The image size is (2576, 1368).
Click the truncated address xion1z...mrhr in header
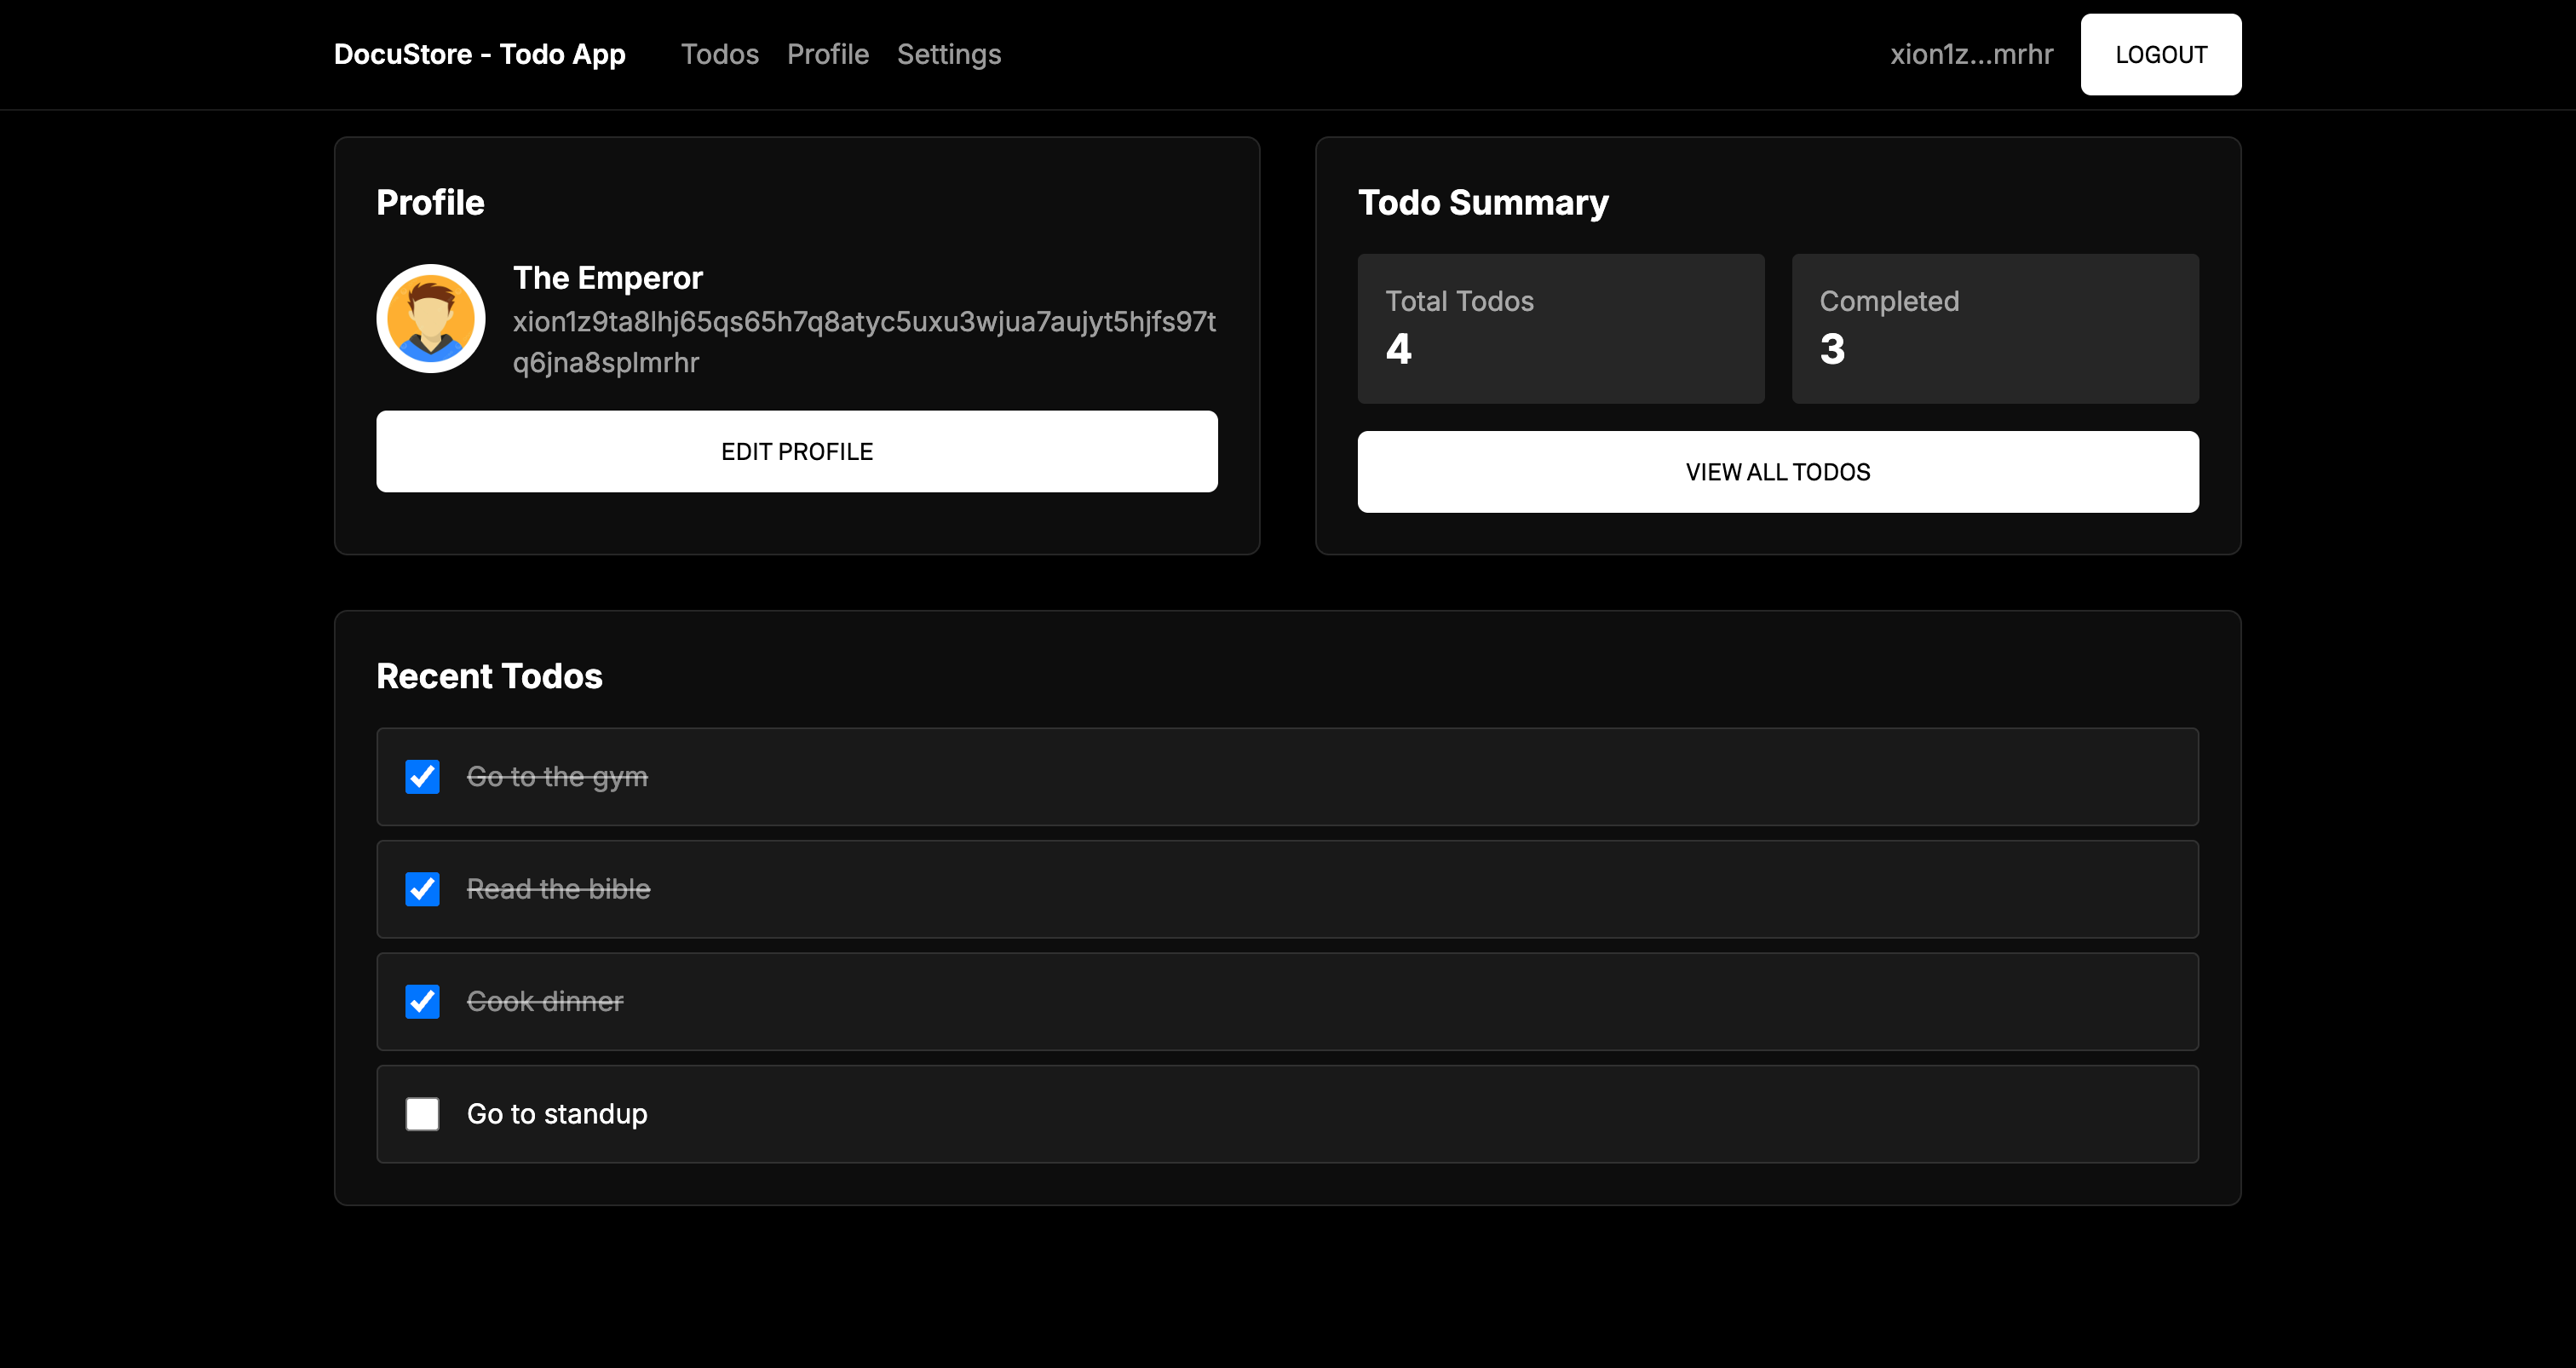(x=1970, y=54)
